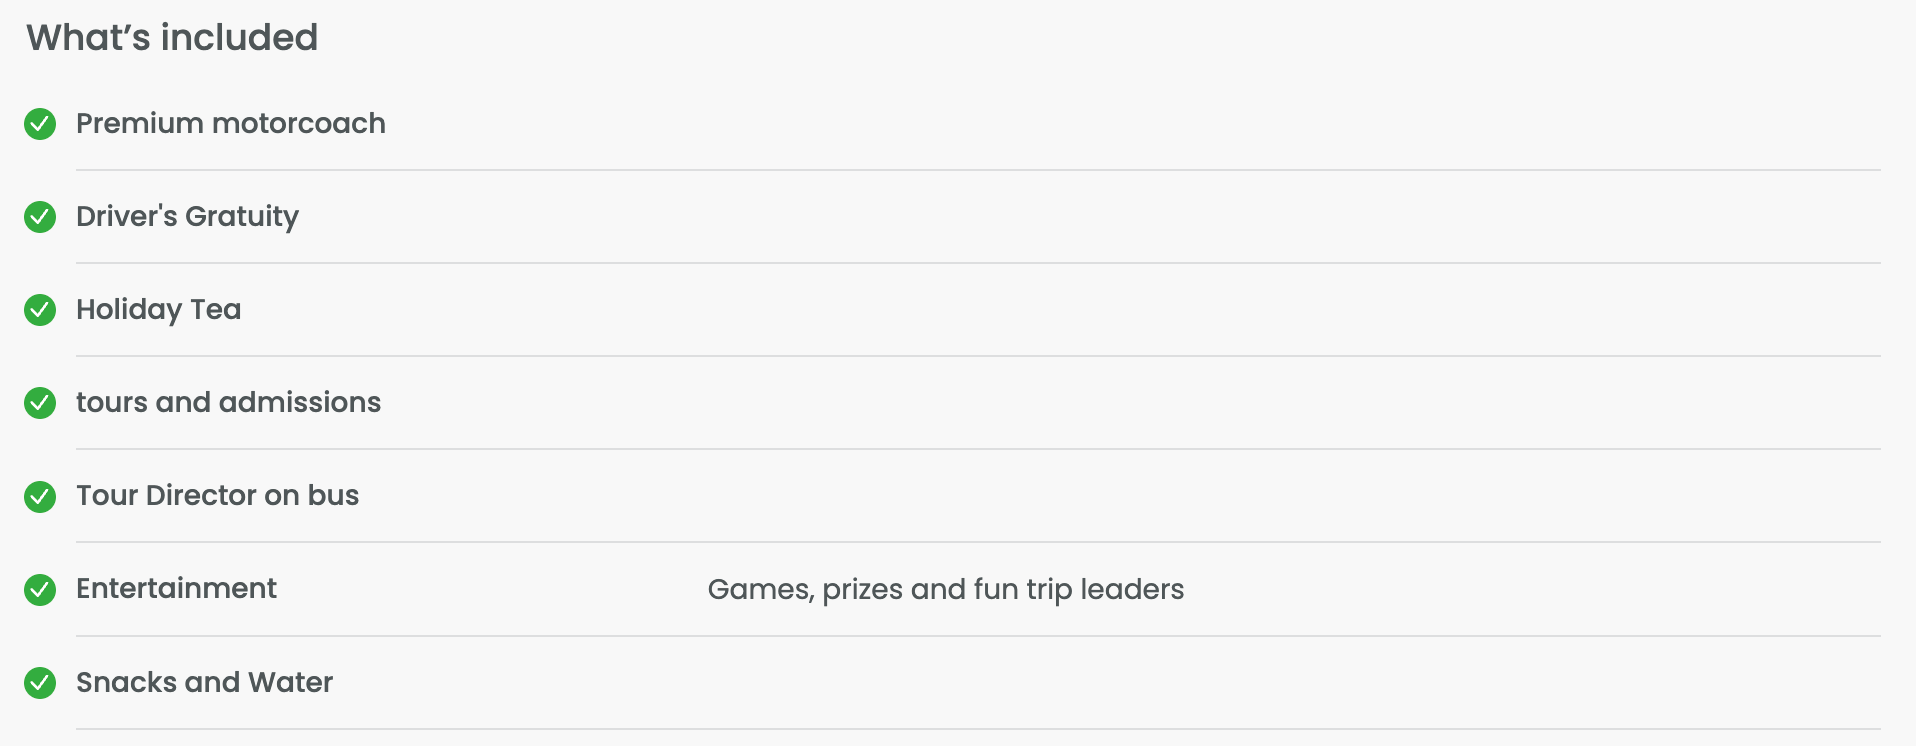Click the green checkmark beside Premium motorcoach

pos(40,124)
